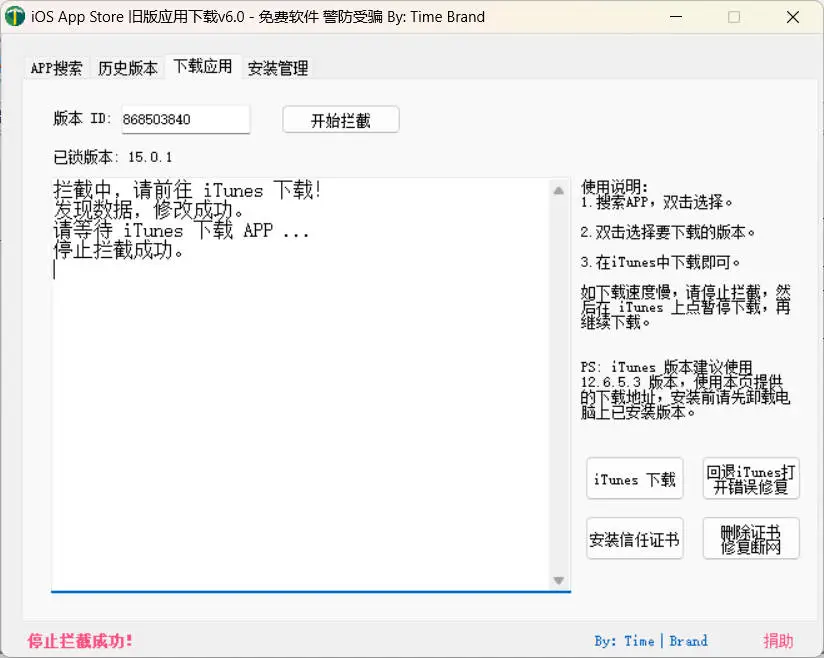Screen dimensions: 824x658
Task: Open the 回退iTunes打开错误修复 tool
Action: tap(751, 479)
